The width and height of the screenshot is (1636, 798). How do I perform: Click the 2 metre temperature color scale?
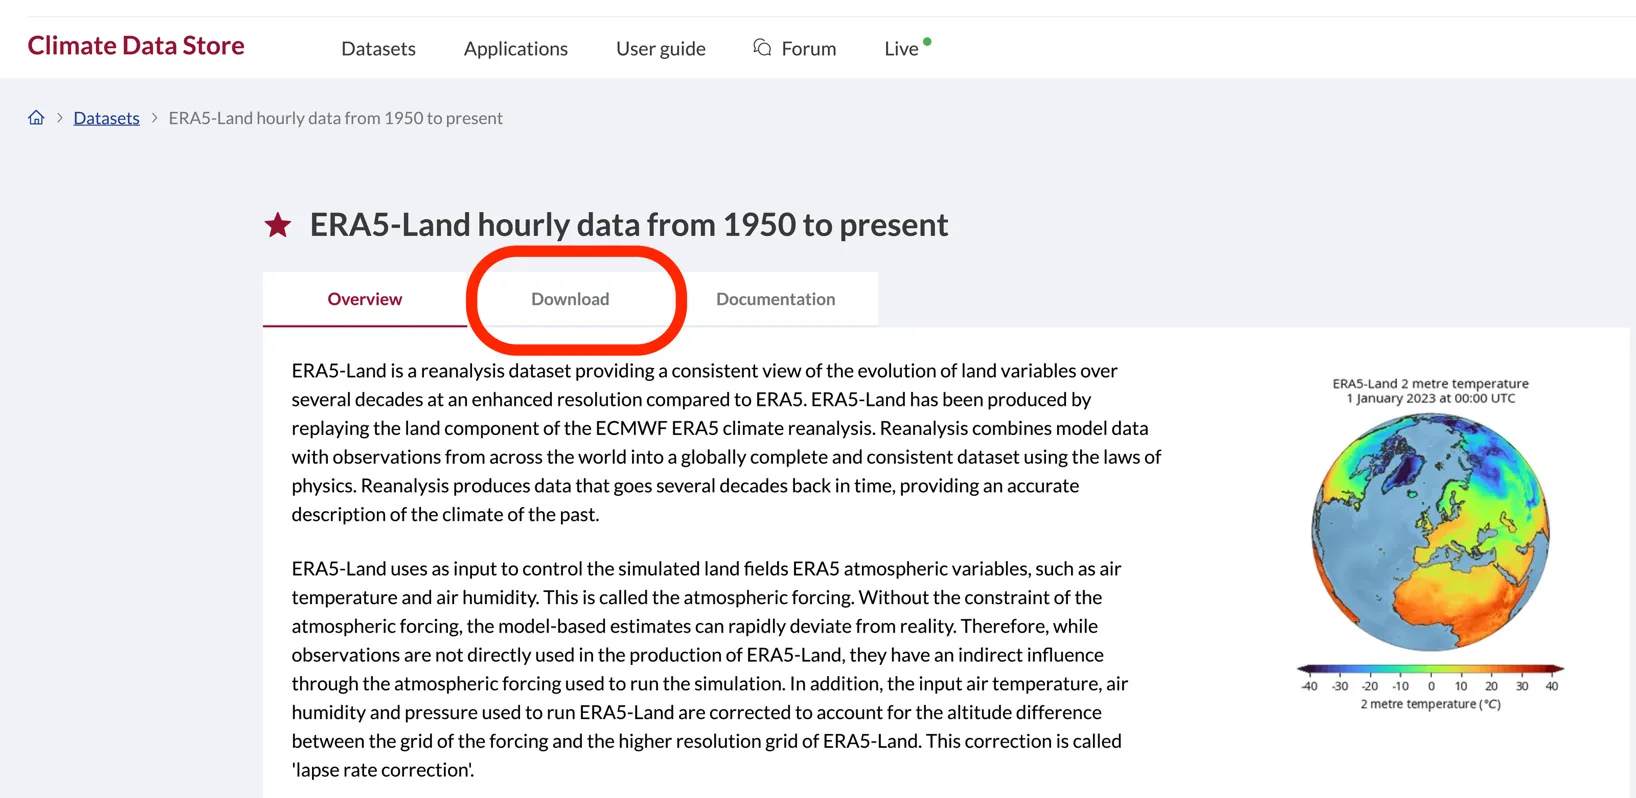(1430, 669)
